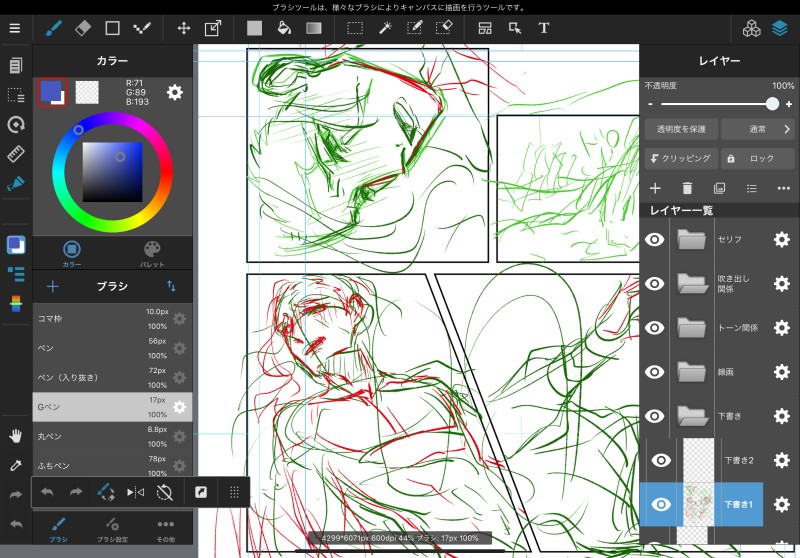
Task: Select the Text tool
Action: tap(544, 28)
